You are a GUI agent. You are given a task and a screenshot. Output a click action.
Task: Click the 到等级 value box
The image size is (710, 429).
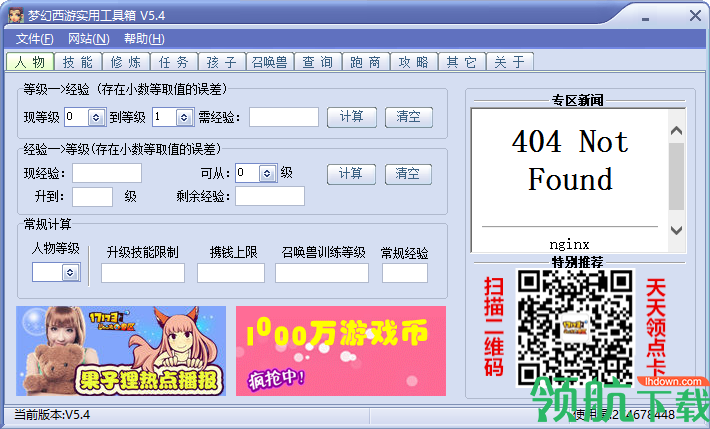point(164,117)
